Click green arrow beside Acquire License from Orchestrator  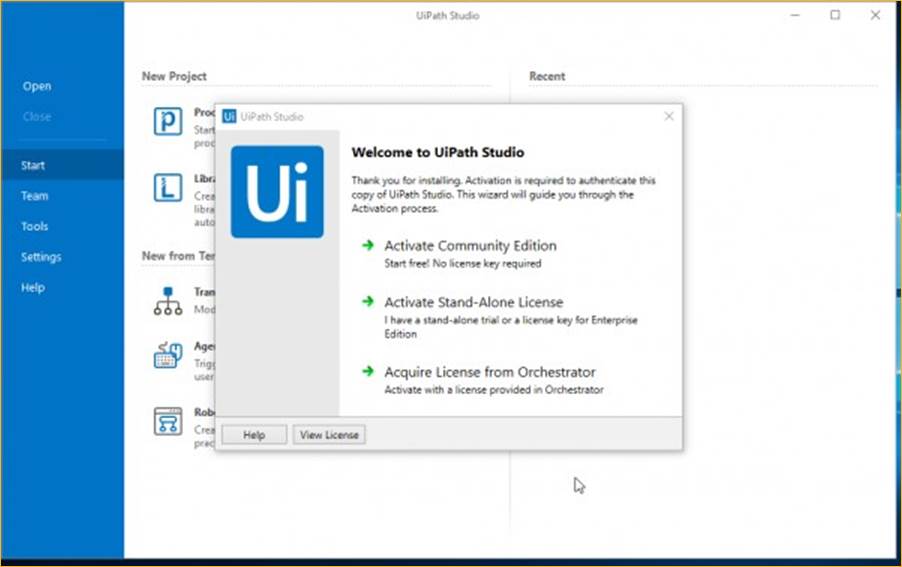368,371
